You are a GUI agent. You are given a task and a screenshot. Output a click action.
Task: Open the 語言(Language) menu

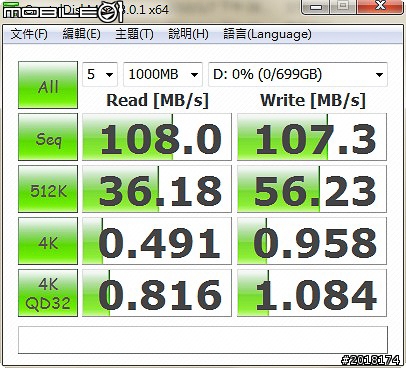pos(267,34)
